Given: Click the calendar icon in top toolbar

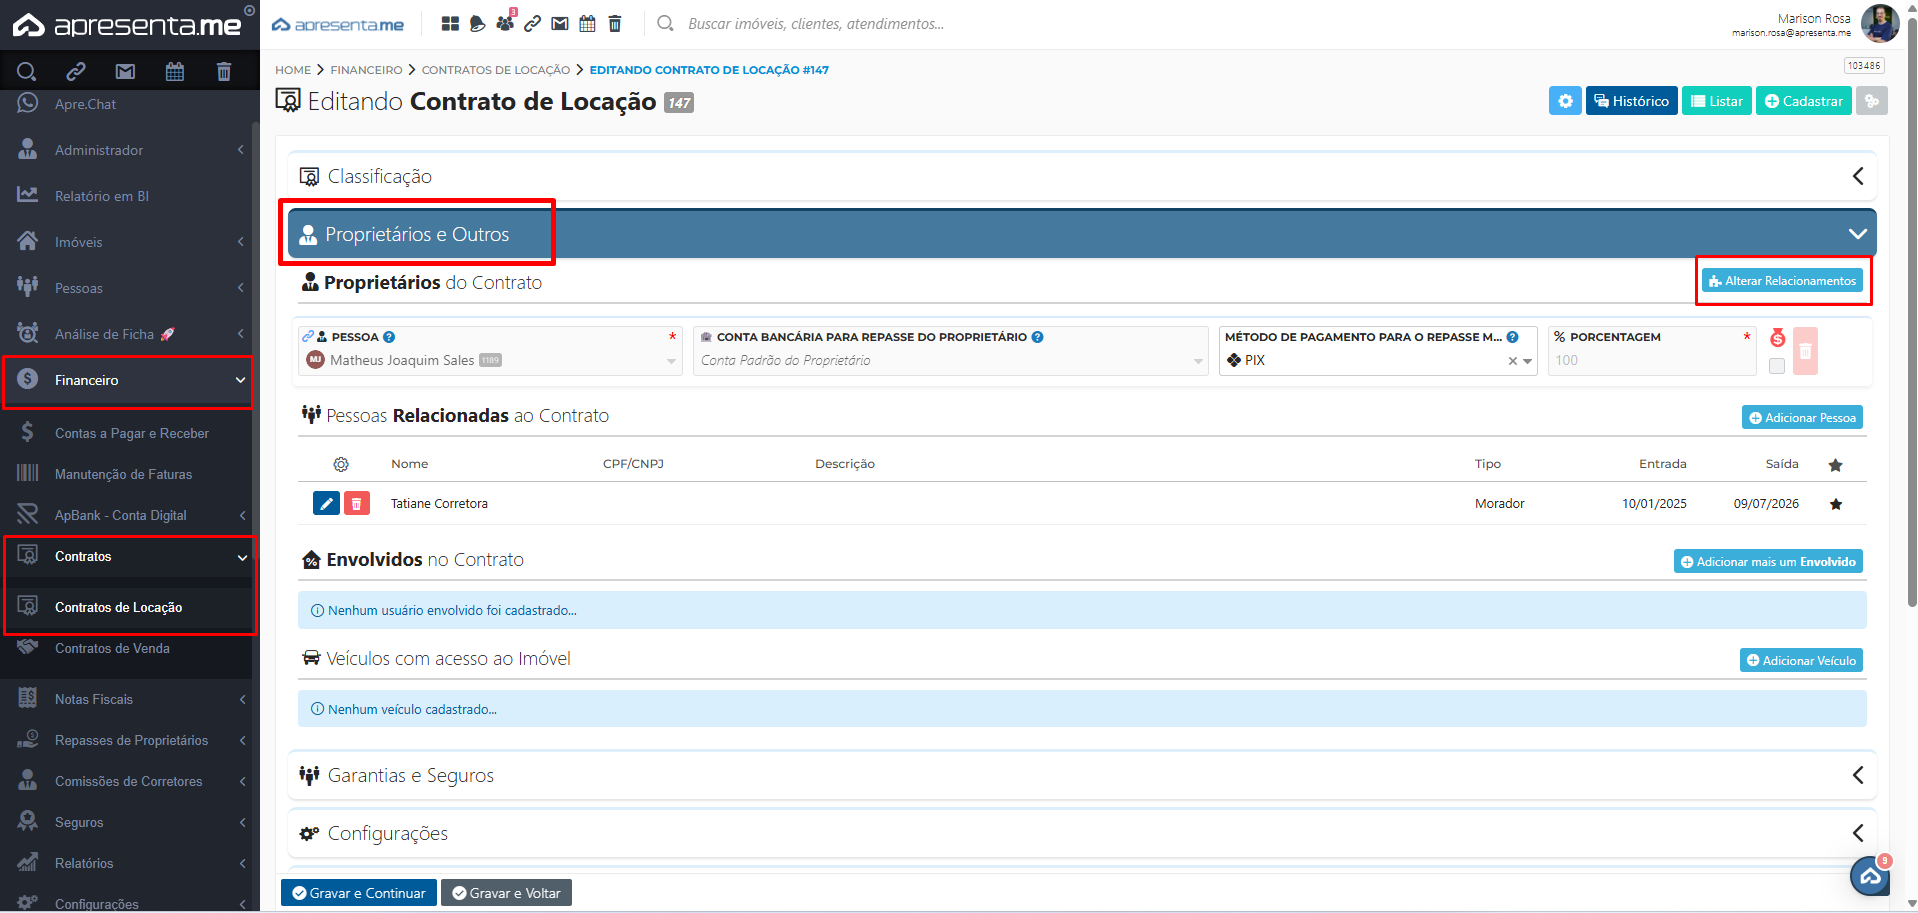Looking at the screenshot, I should 587,24.
